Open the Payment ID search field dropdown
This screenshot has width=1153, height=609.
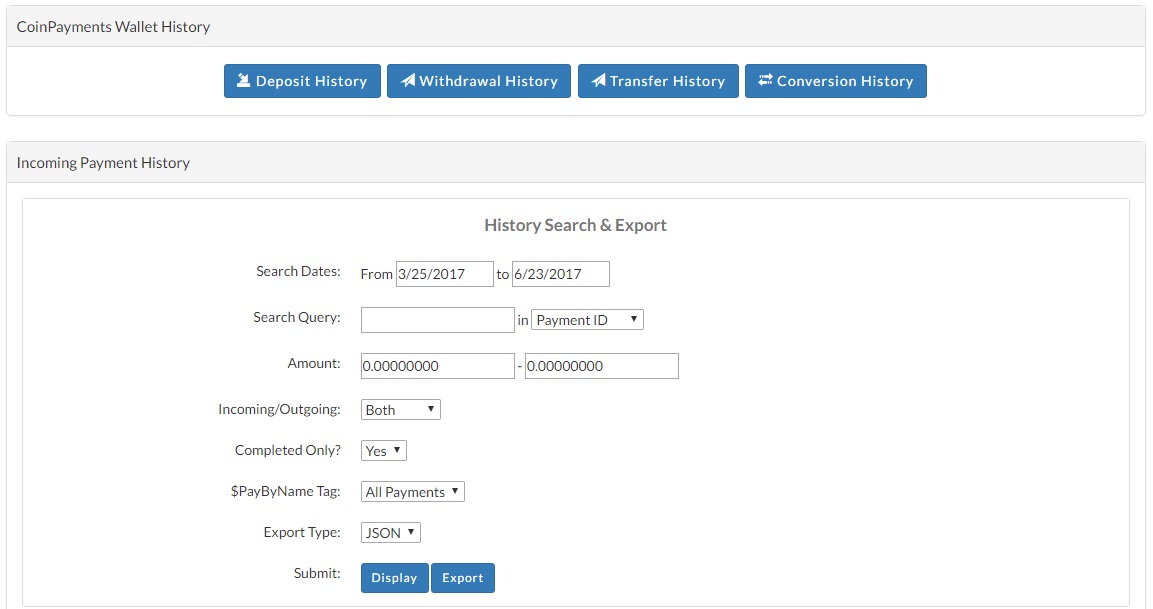[587, 320]
